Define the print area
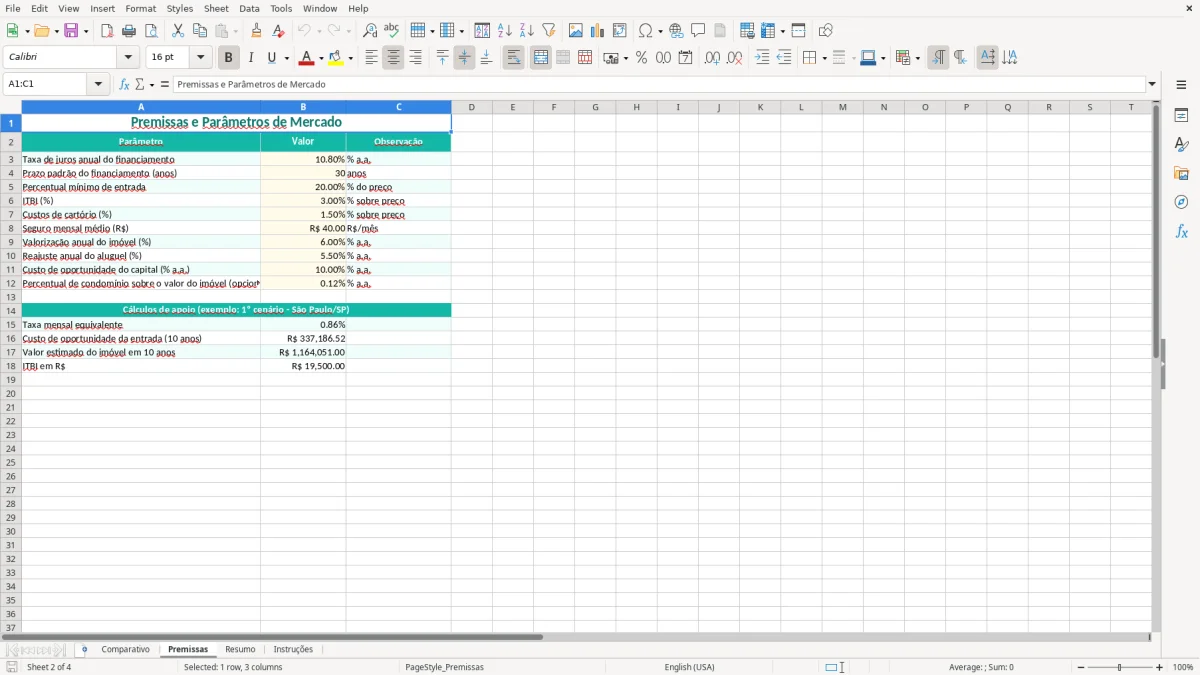 pos(747,31)
